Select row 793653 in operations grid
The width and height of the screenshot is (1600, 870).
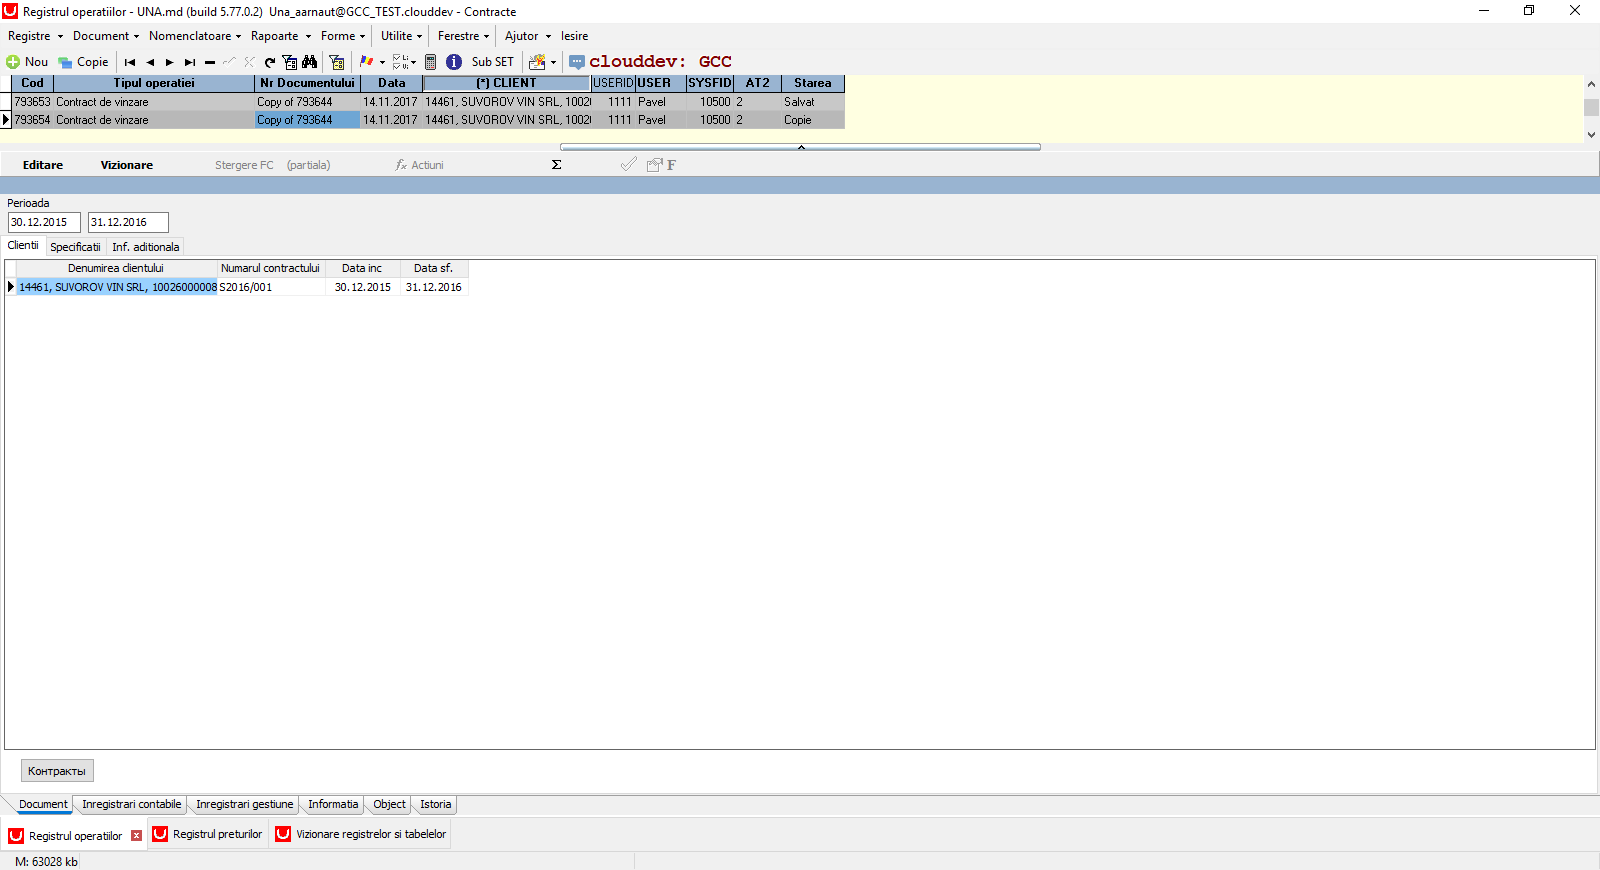428,102
